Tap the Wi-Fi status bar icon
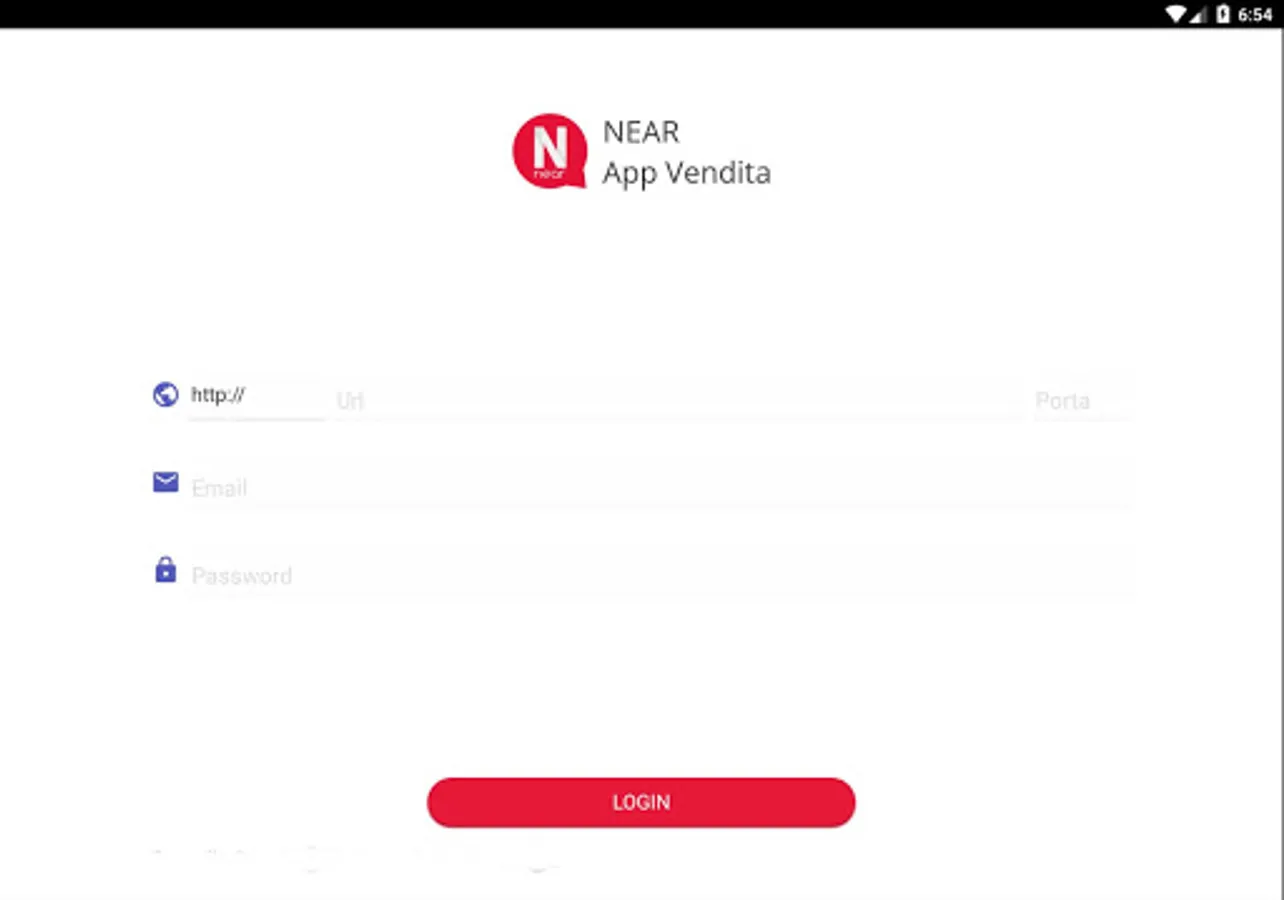 [x=1176, y=14]
